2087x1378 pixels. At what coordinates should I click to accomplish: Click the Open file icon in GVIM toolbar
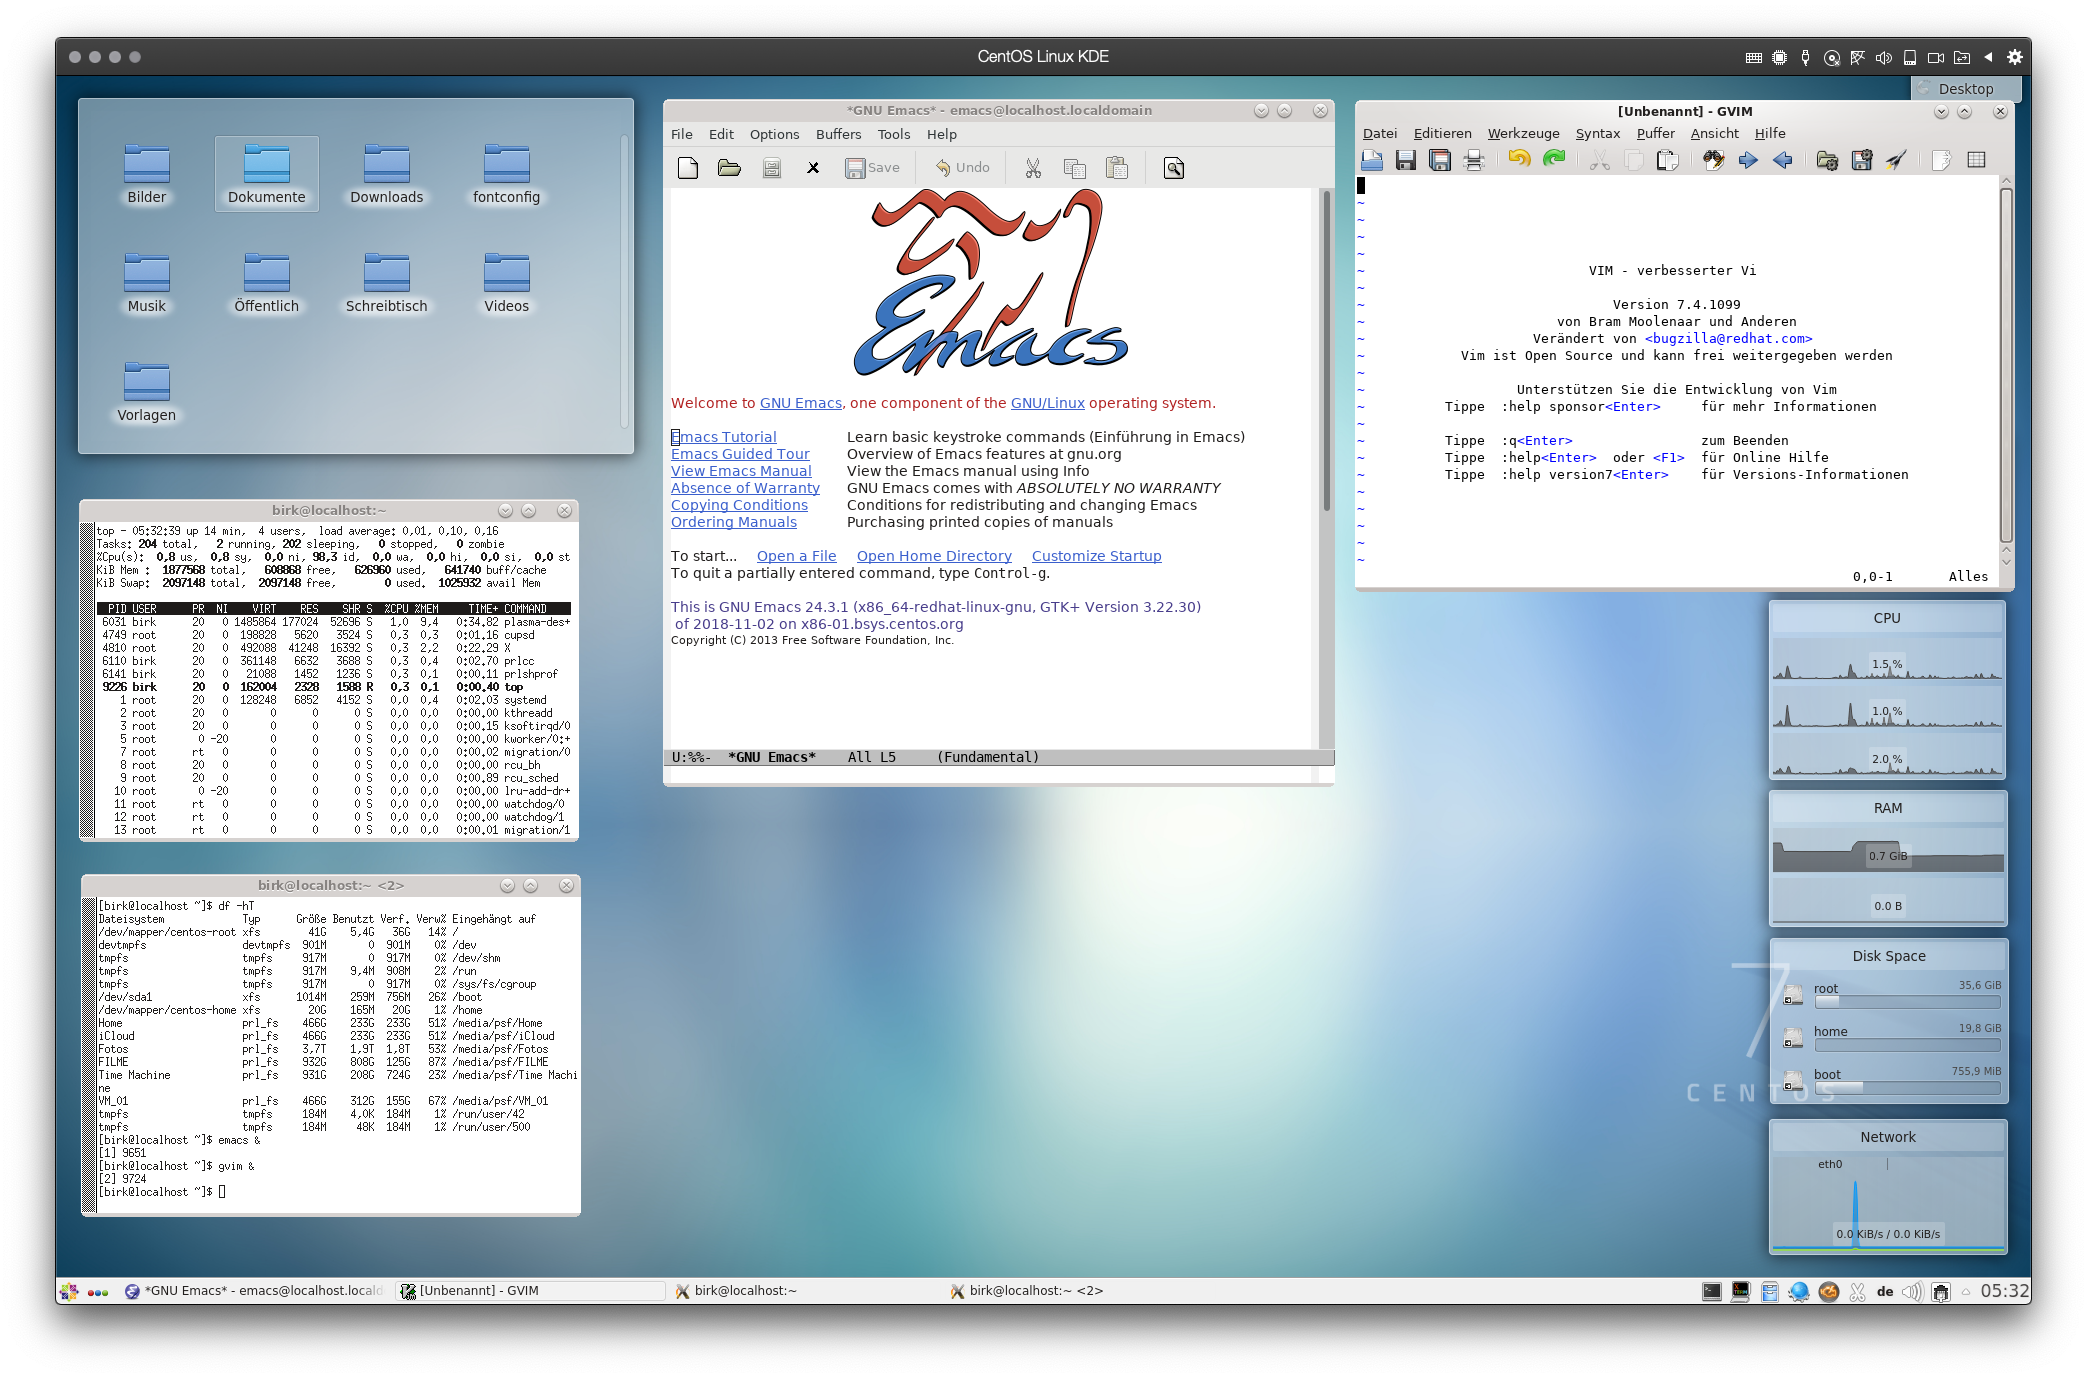click(x=1372, y=160)
